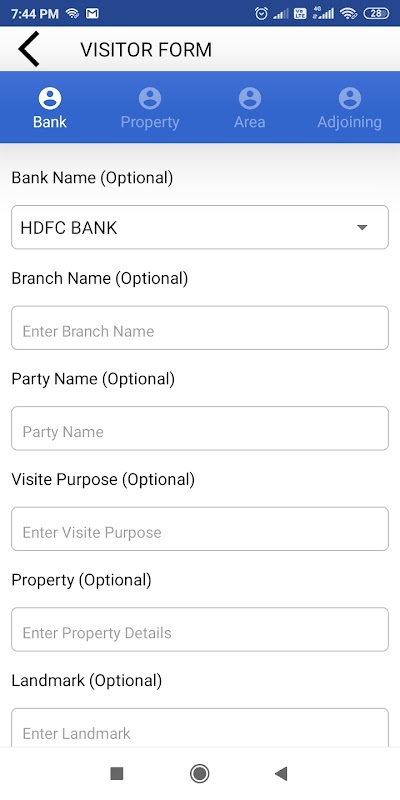Screen dimensions: 400x800
Task: Select the Property tab person icon
Action: 150,98
